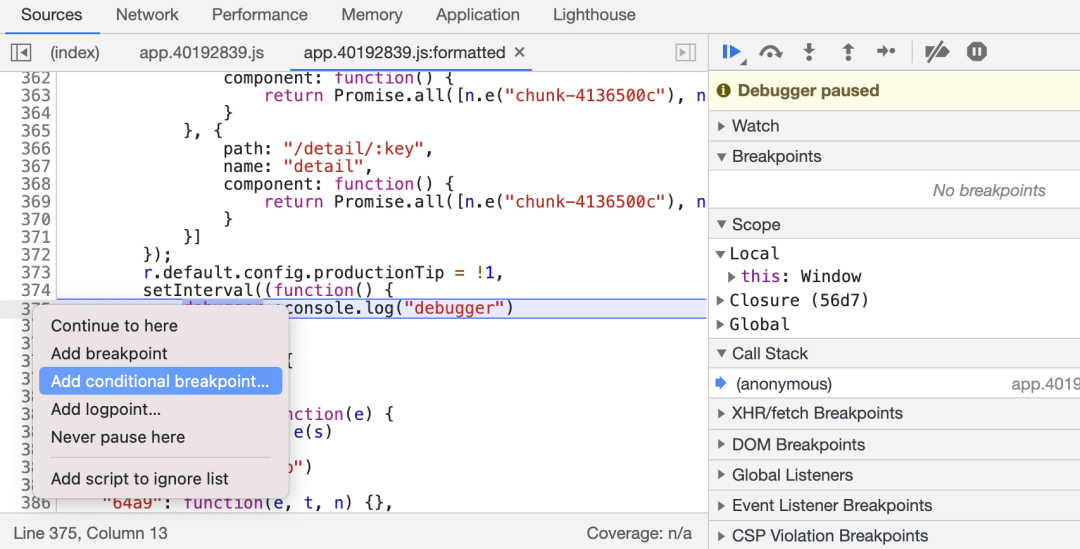Choose Never pause here from context menu
Screen dimensions: 1080x549
118,437
